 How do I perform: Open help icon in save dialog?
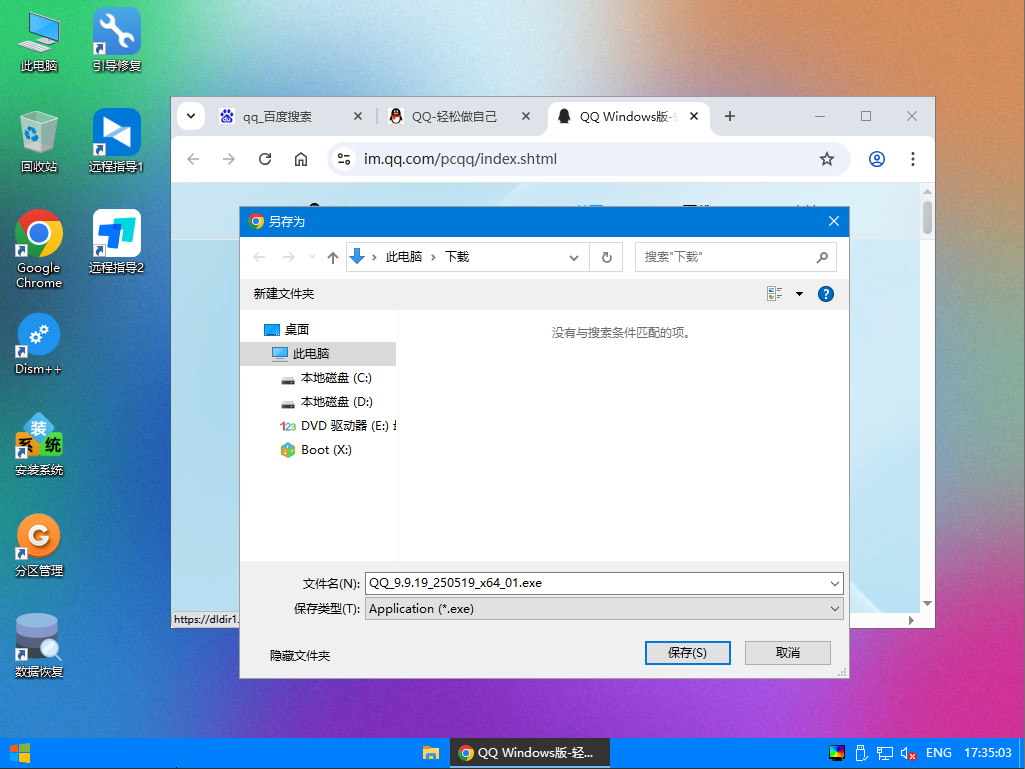826,294
